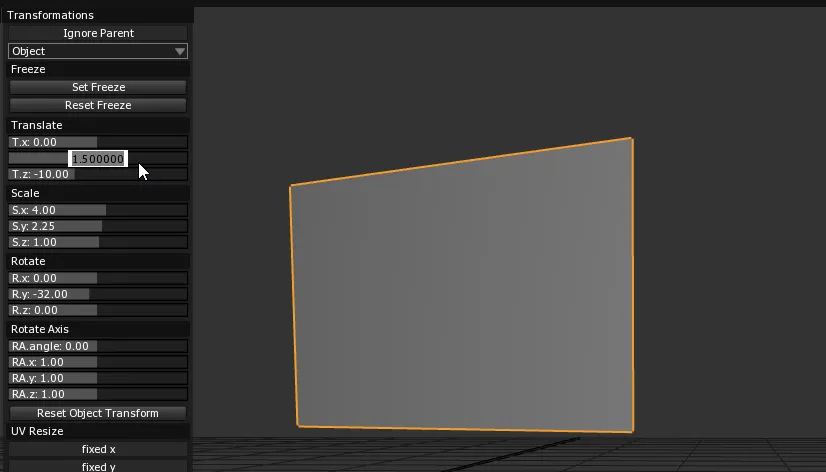Click the Scale section label
The height and width of the screenshot is (472, 826).
[x=25, y=193]
